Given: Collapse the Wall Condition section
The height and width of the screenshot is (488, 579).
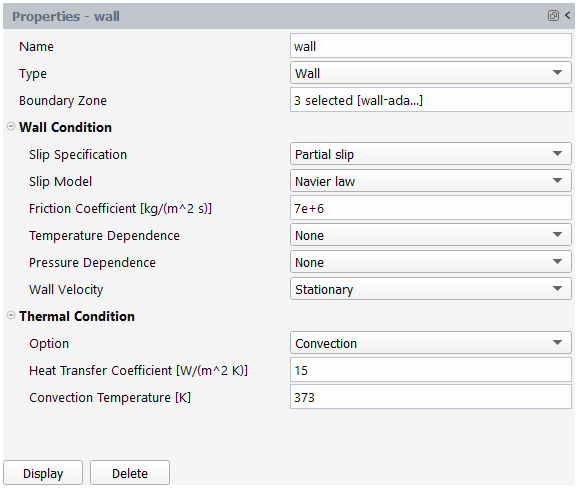Looking at the screenshot, I should (11, 127).
